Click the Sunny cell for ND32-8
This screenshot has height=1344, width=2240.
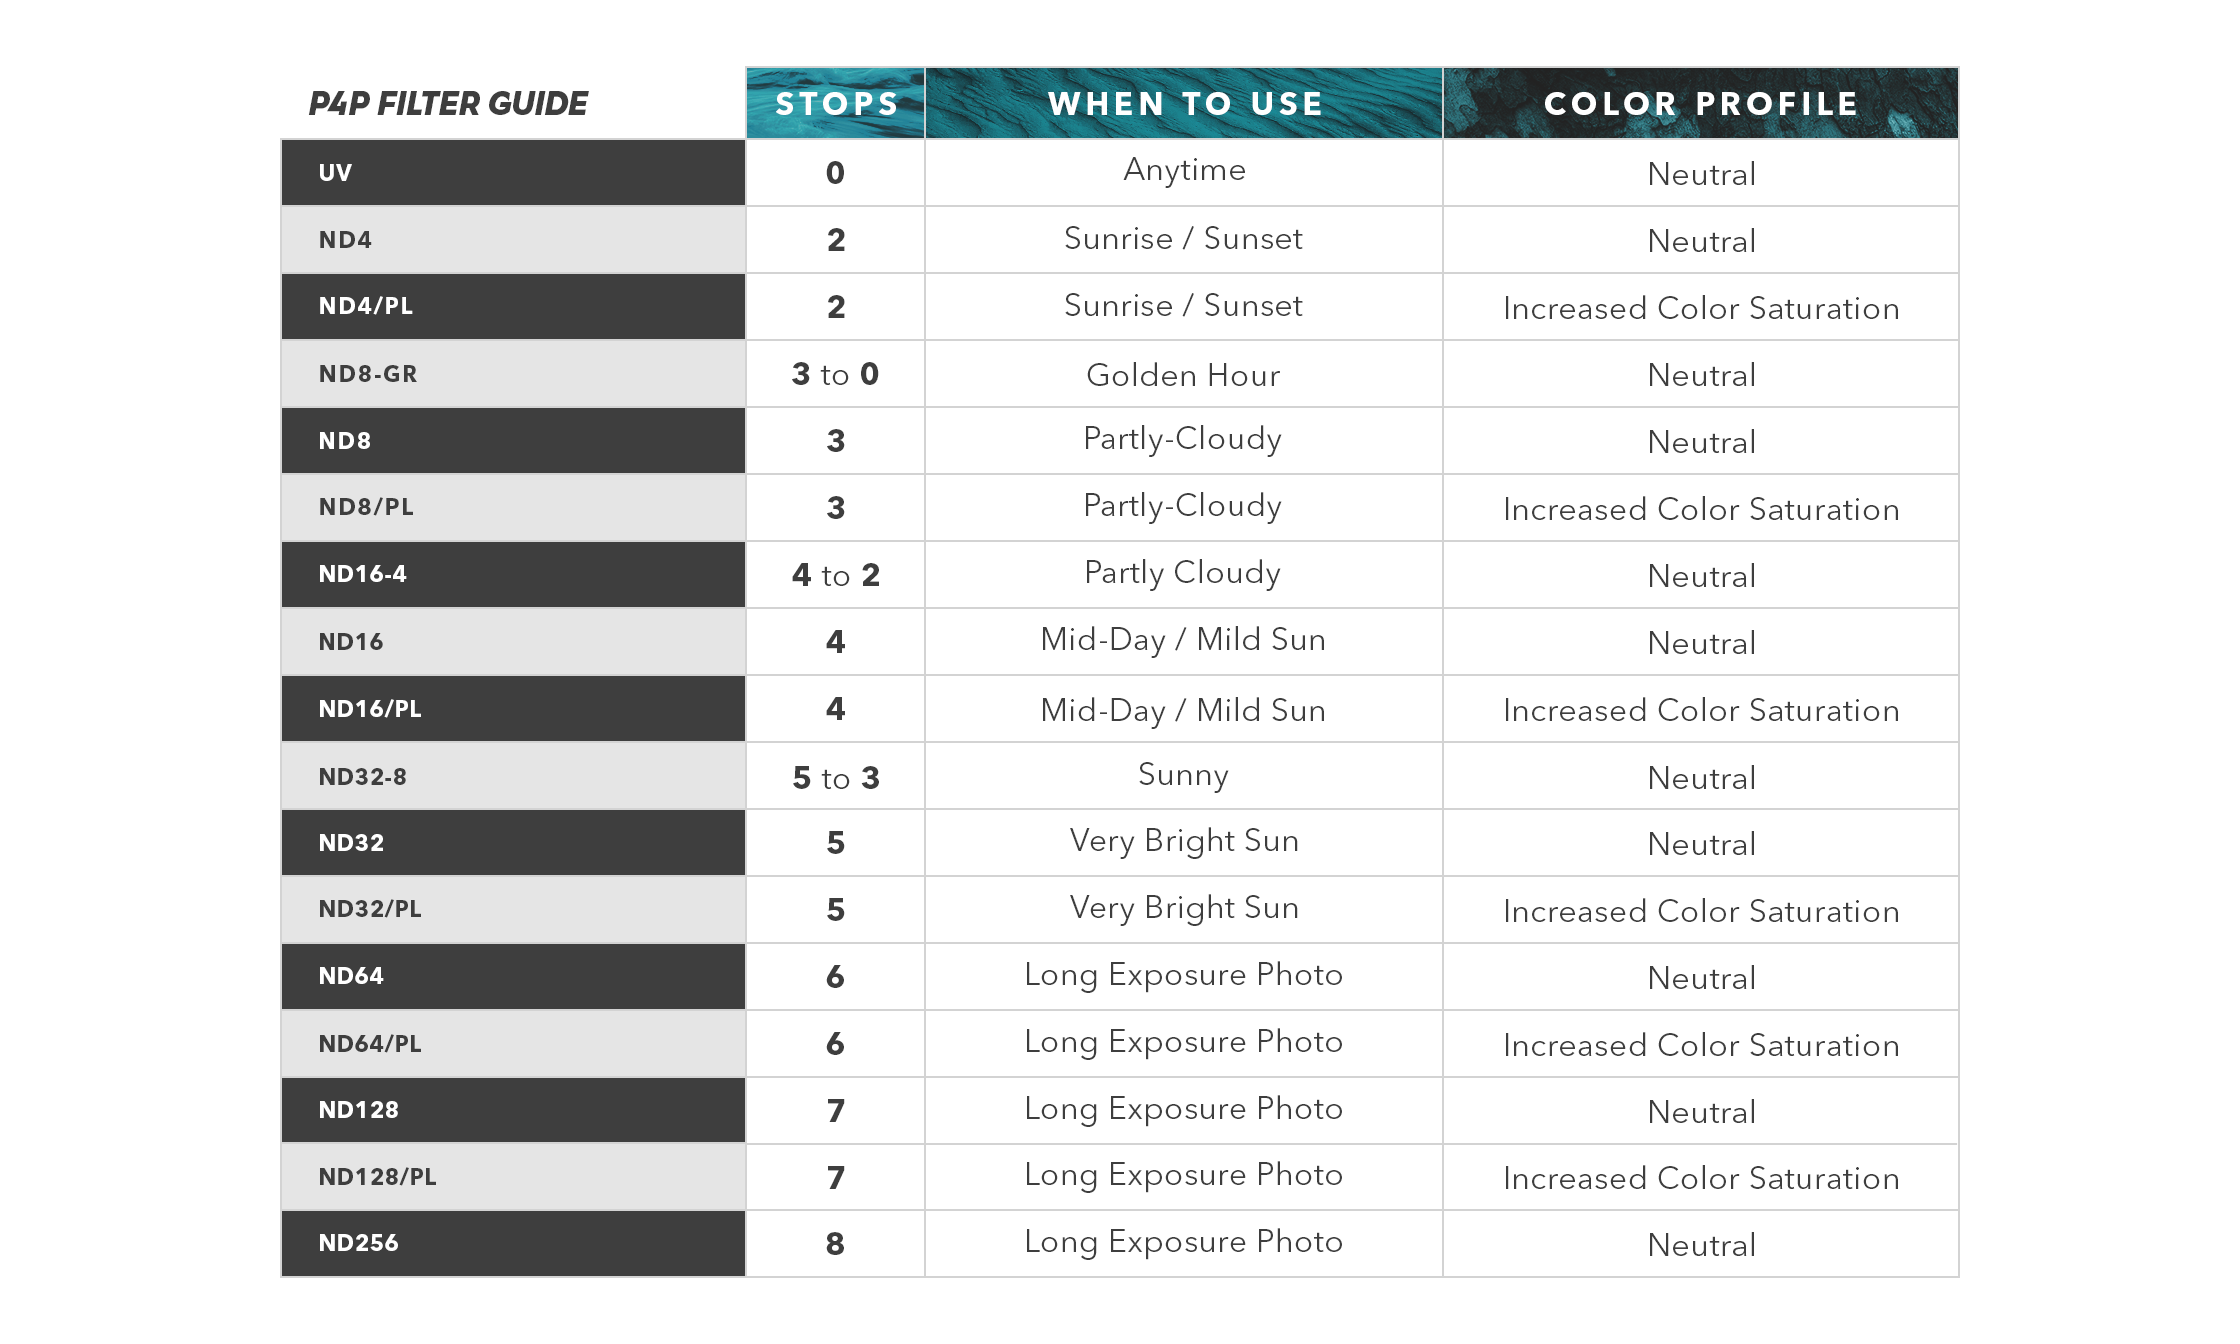coord(1183,776)
